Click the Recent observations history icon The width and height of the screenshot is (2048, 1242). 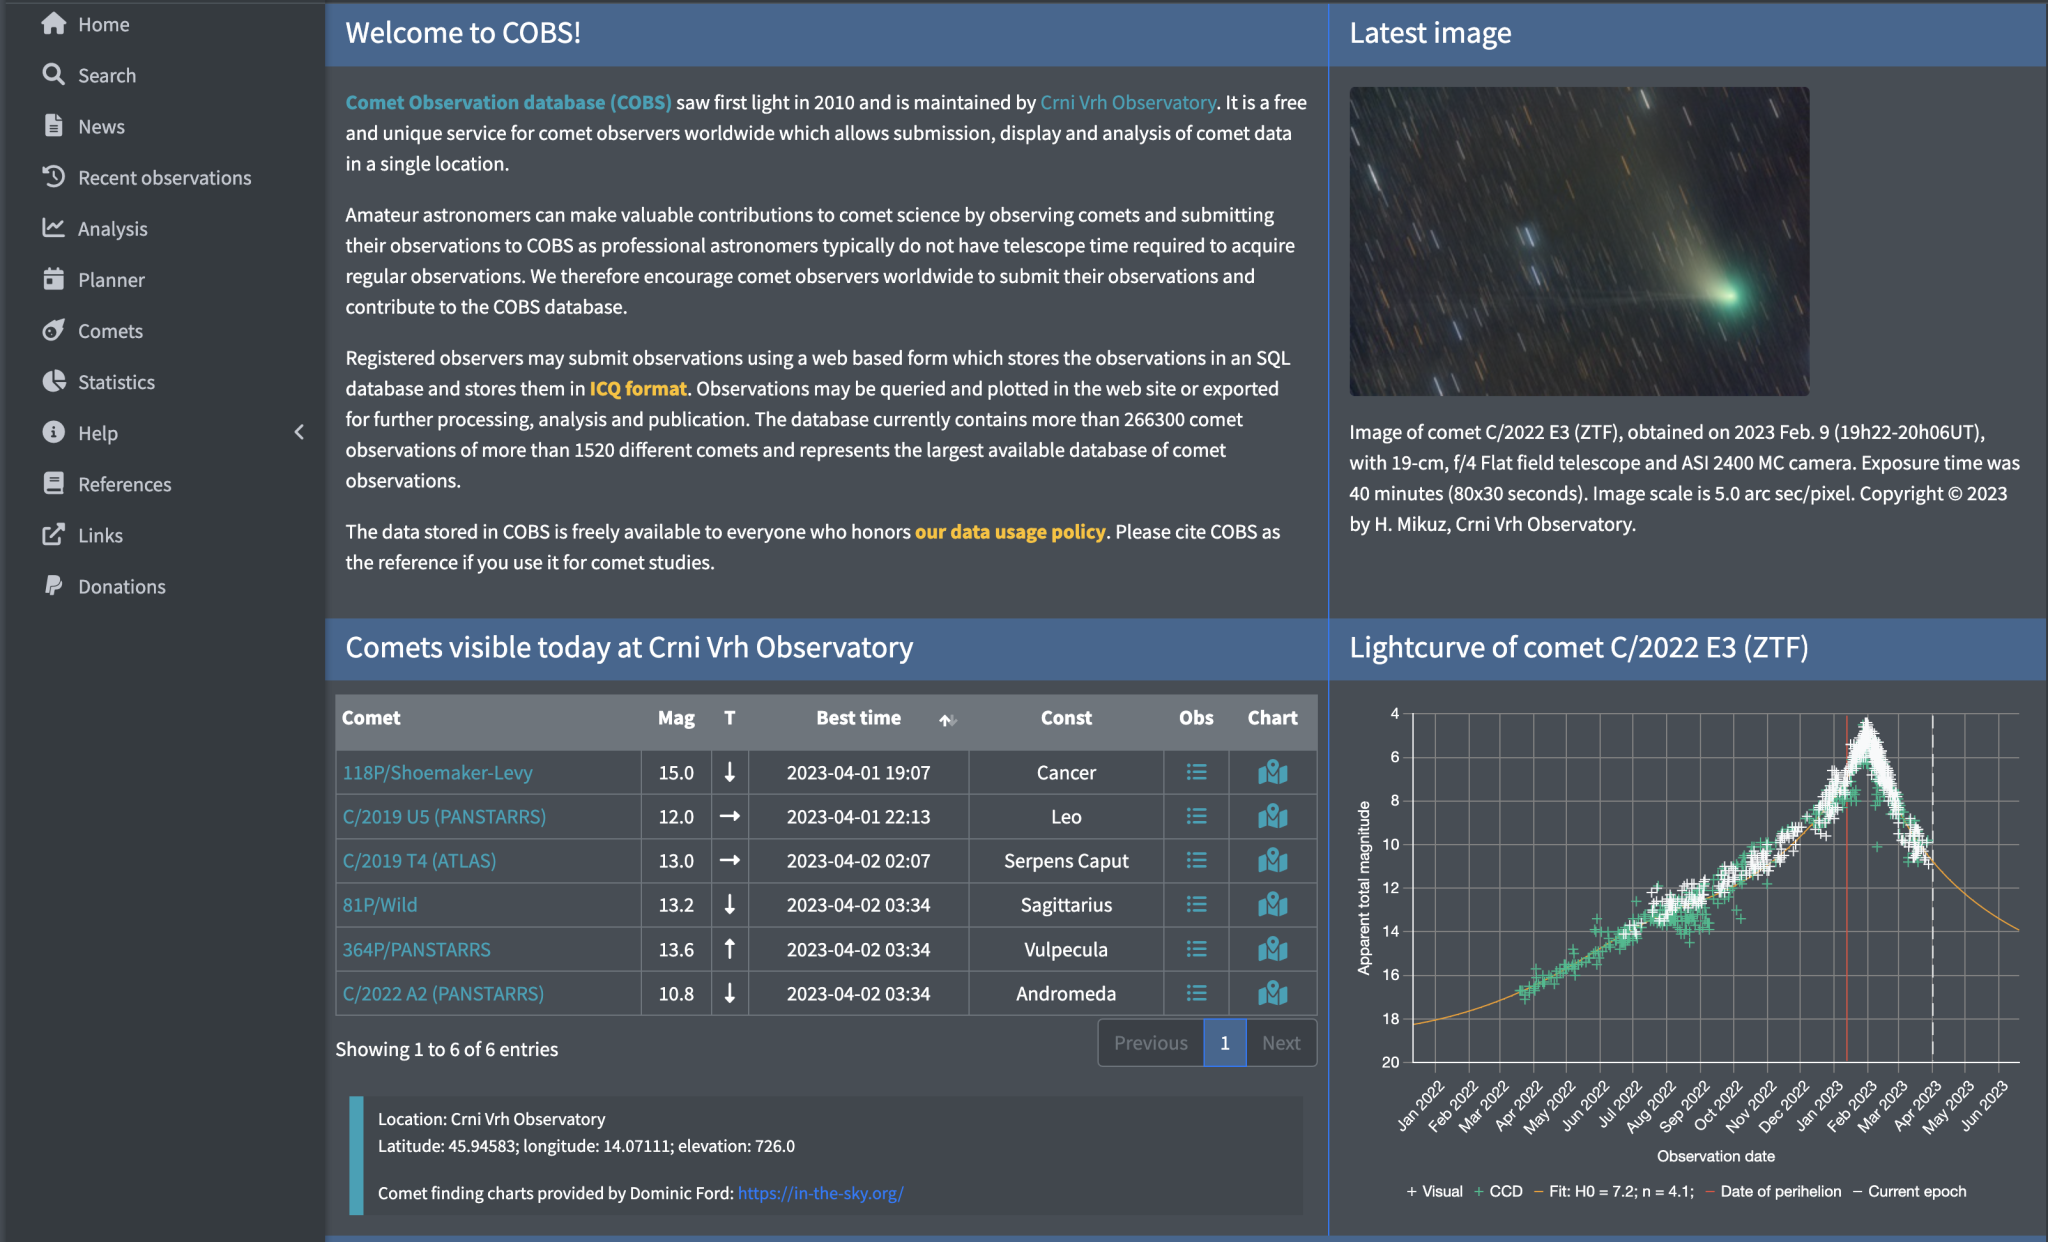click(53, 177)
